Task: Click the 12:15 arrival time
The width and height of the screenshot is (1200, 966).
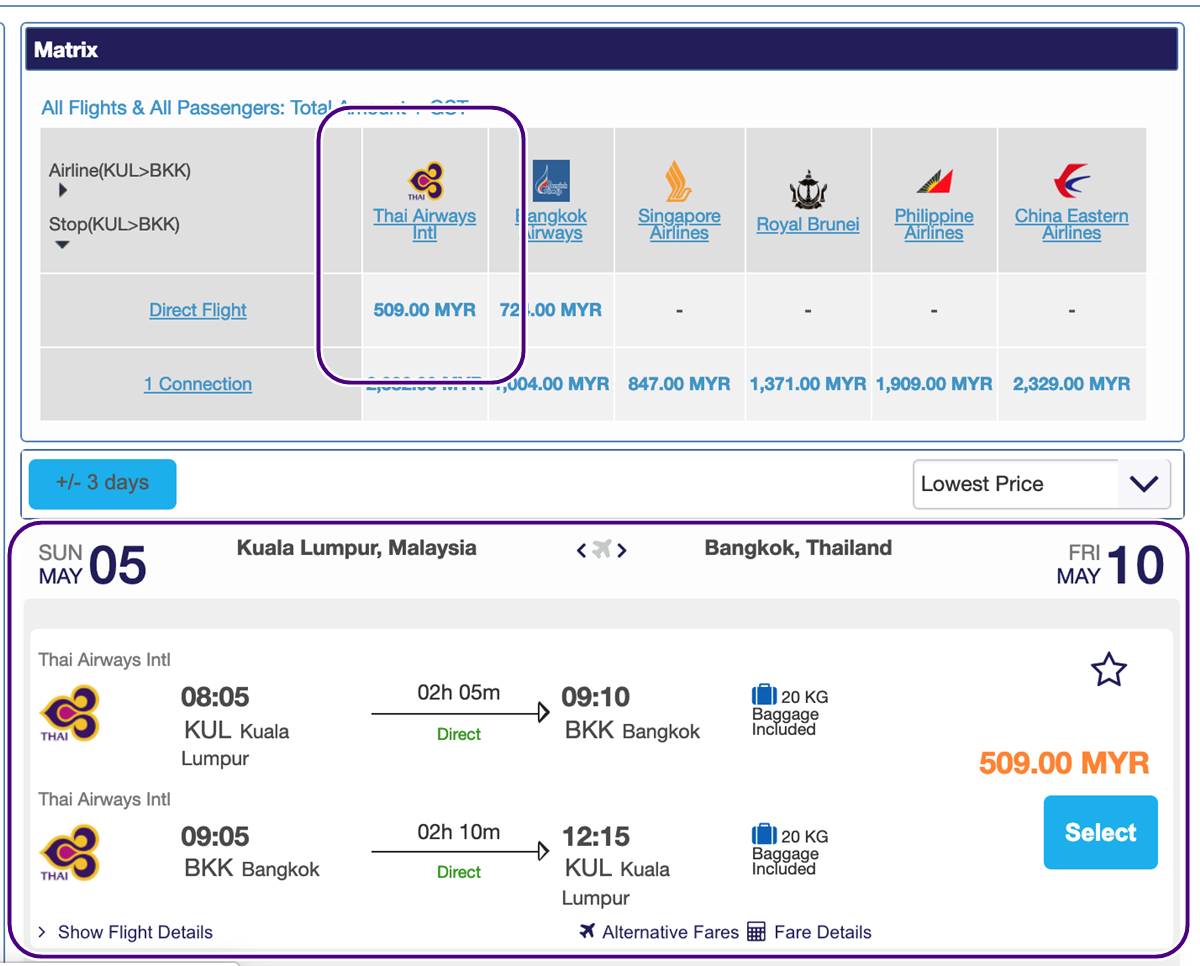Action: coord(596,836)
